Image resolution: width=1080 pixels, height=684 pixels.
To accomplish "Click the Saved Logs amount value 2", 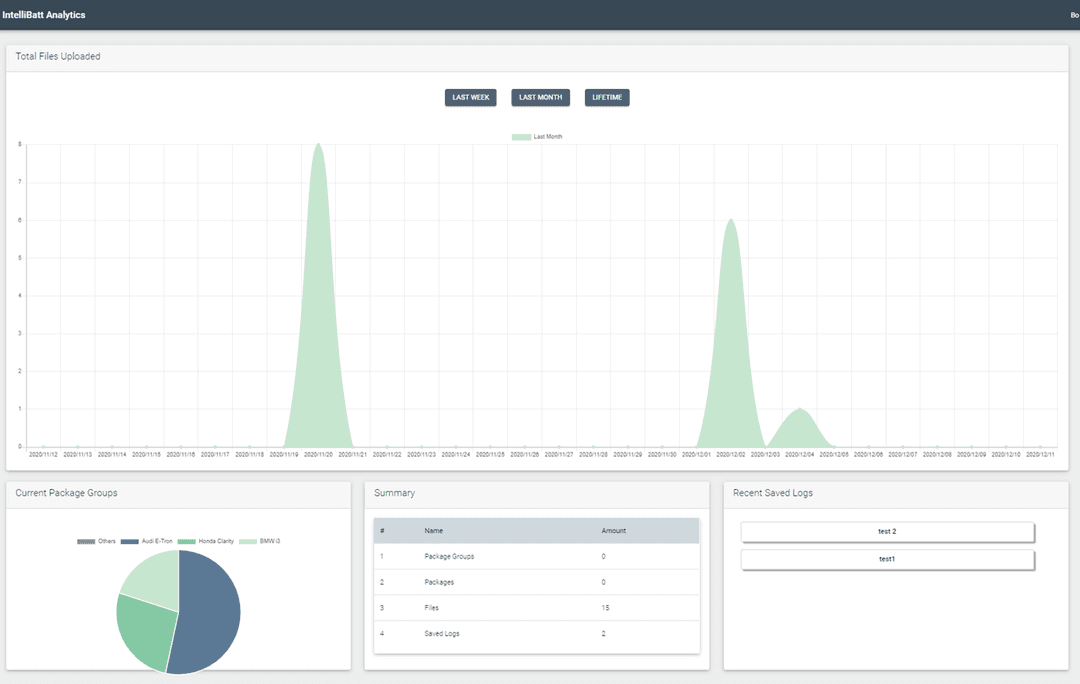I will pos(603,634).
